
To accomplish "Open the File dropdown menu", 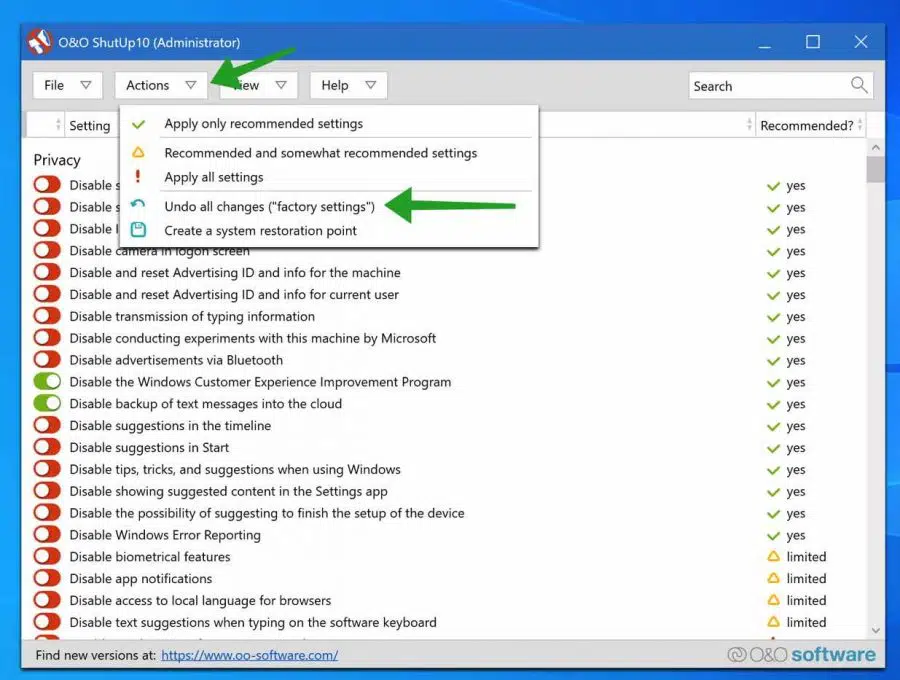I will (67, 85).
